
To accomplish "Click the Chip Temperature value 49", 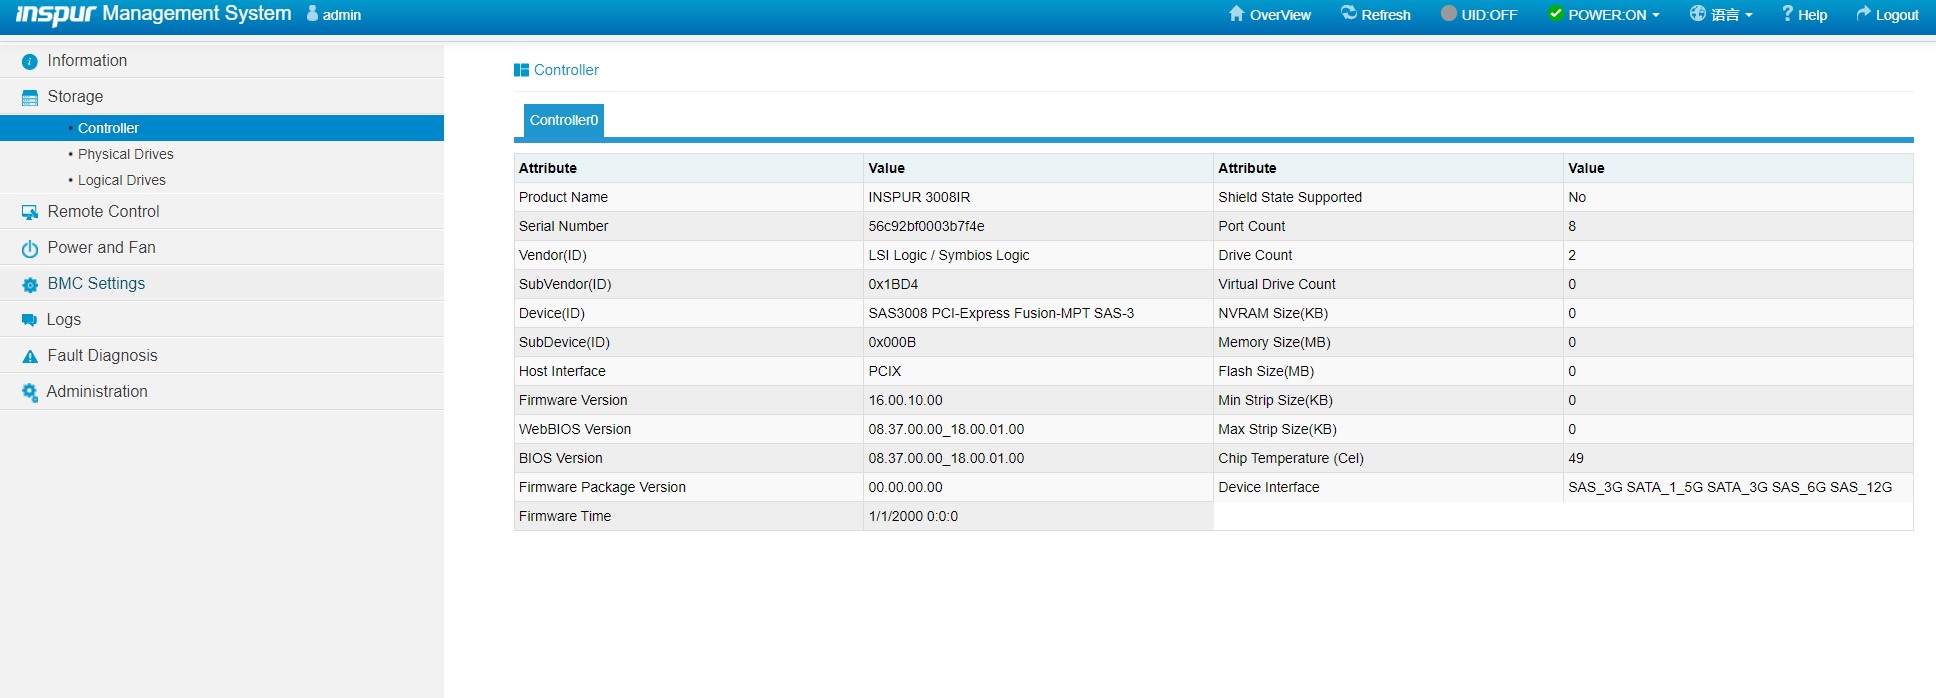I will pos(1576,458).
